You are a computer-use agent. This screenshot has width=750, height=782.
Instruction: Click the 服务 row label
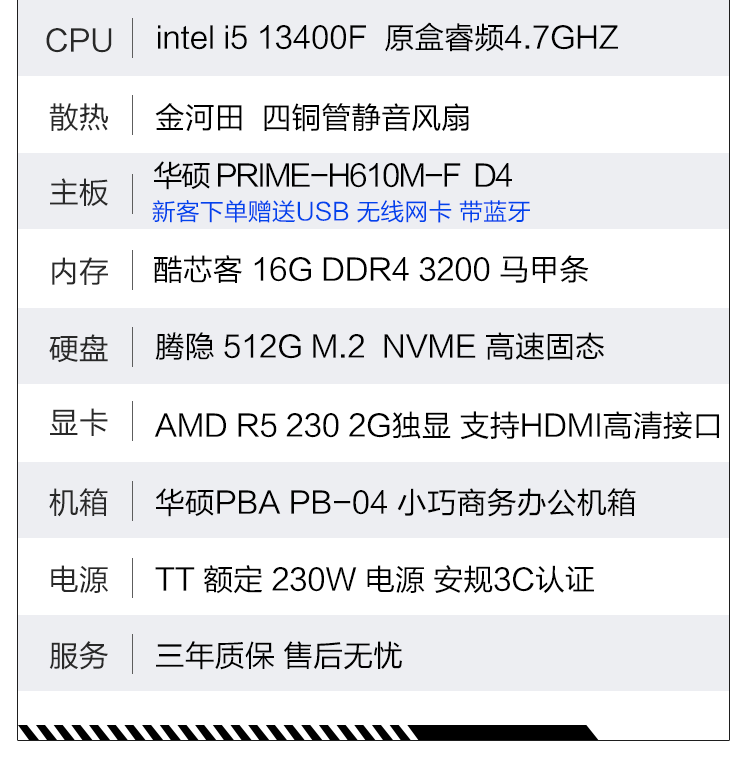(78, 656)
